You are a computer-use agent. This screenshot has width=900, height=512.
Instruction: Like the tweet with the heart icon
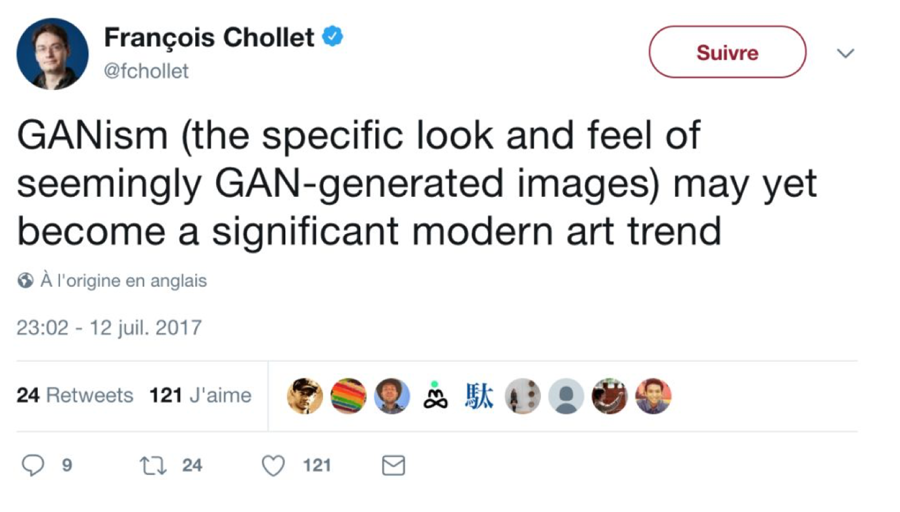pos(273,465)
